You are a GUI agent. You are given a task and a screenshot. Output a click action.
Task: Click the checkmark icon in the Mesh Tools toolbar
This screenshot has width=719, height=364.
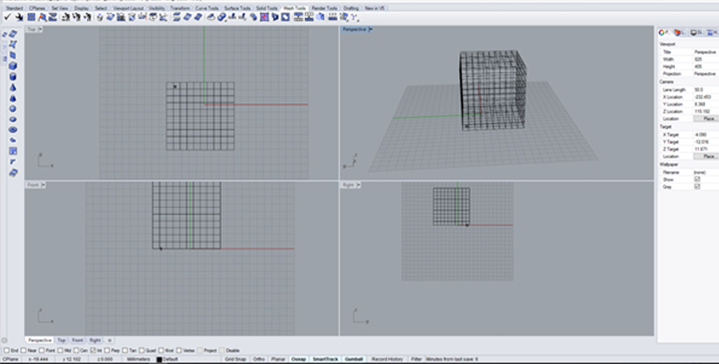(7, 17)
